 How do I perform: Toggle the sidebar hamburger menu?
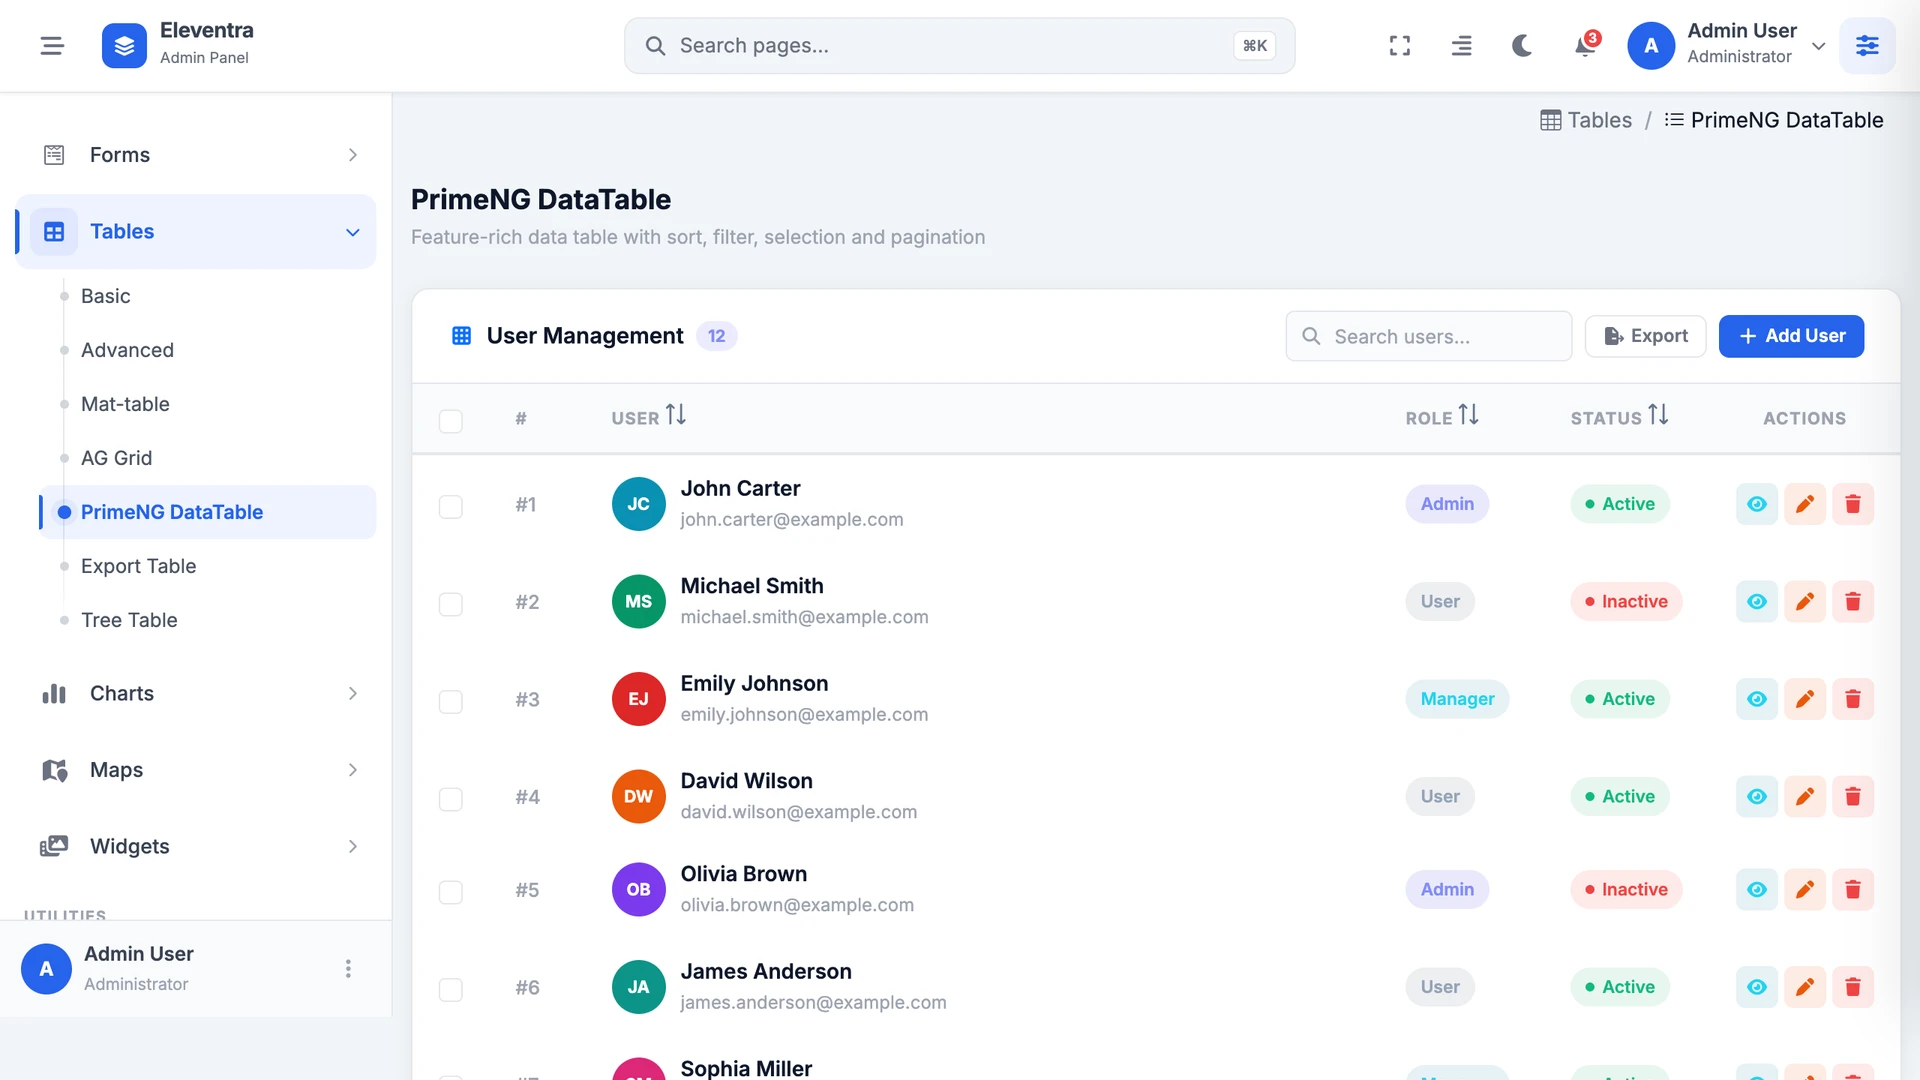coord(52,46)
